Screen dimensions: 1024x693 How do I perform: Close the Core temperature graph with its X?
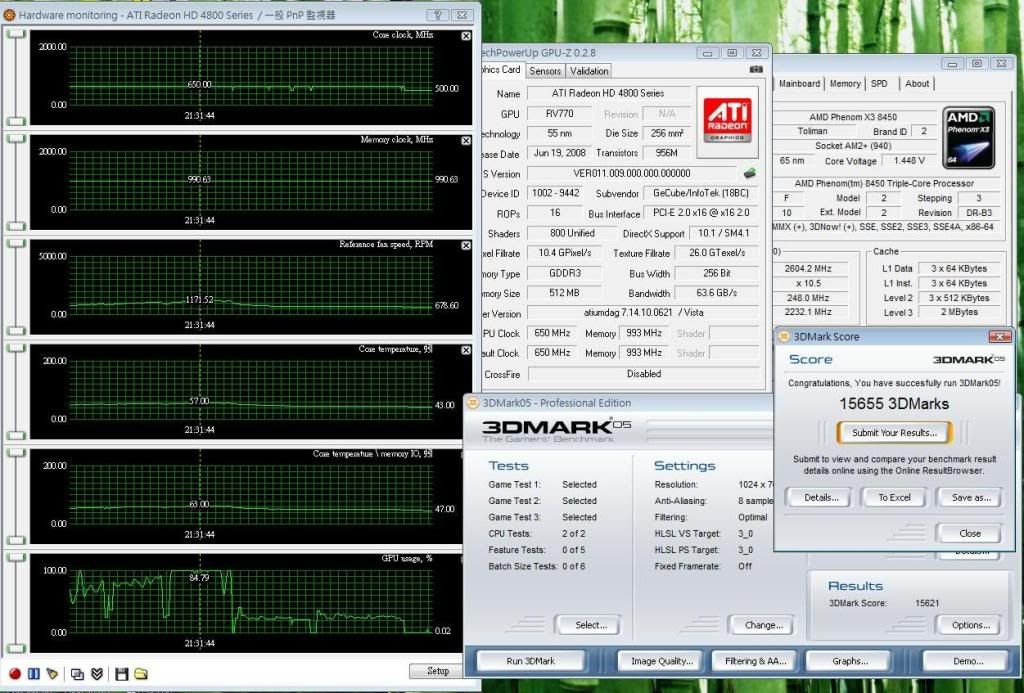(x=466, y=350)
